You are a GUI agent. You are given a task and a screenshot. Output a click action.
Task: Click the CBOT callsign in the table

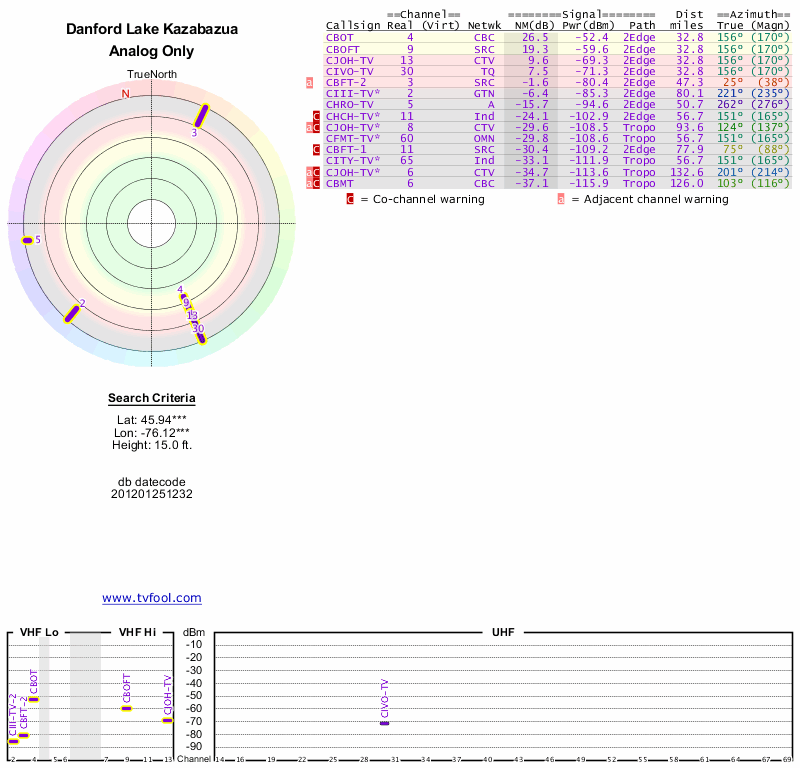point(340,37)
